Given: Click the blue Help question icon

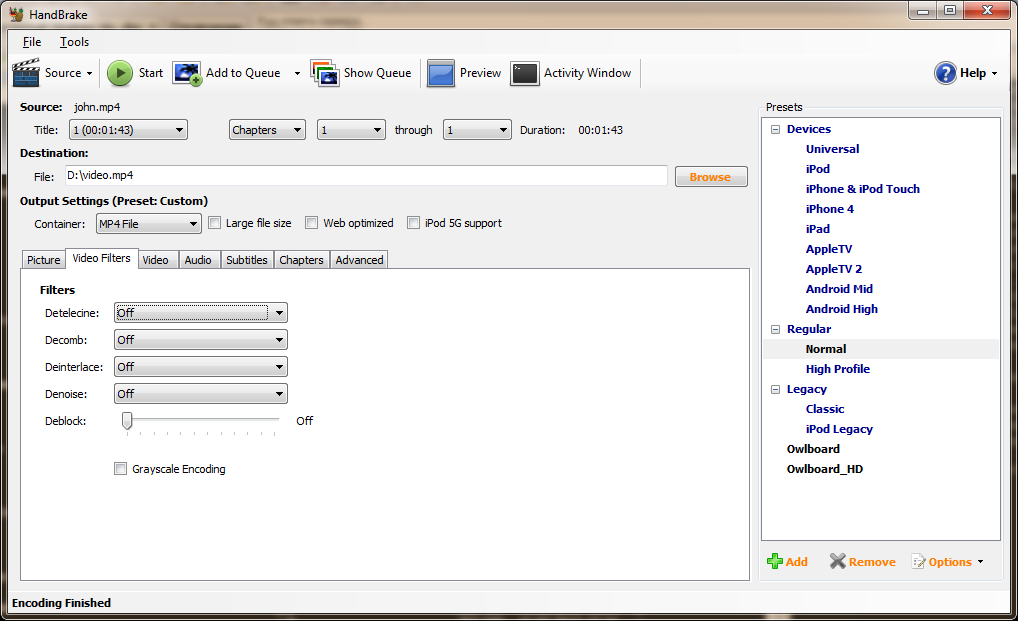Looking at the screenshot, I should (945, 73).
